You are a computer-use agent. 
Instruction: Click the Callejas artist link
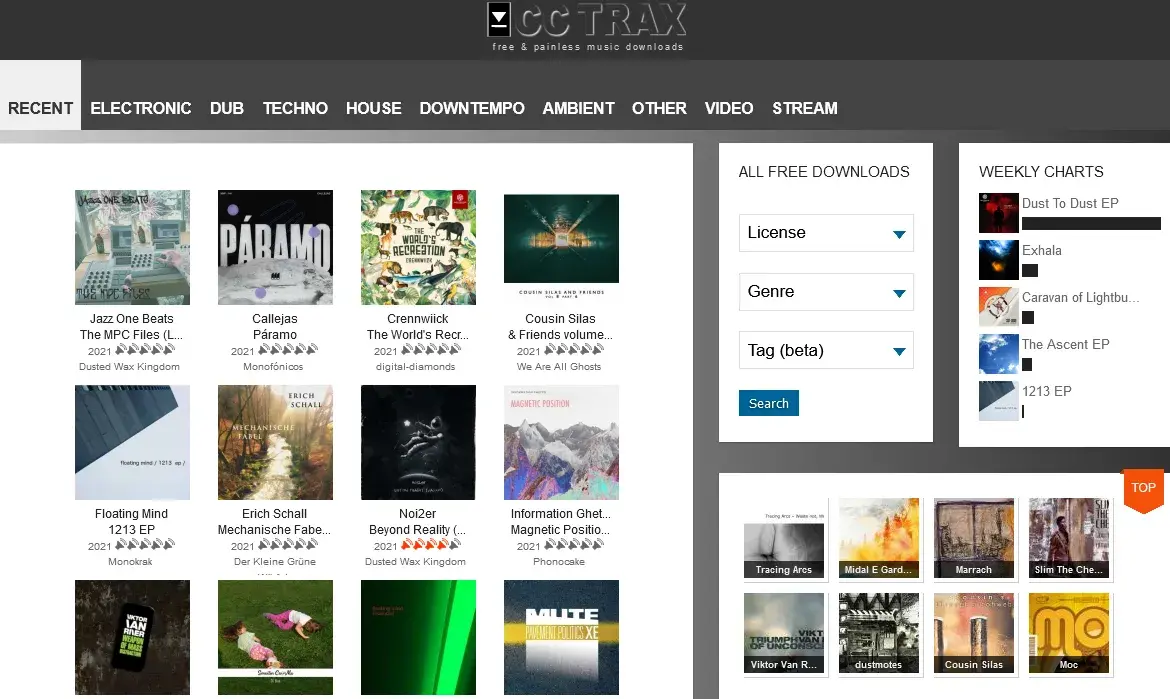pyautogui.click(x=275, y=319)
